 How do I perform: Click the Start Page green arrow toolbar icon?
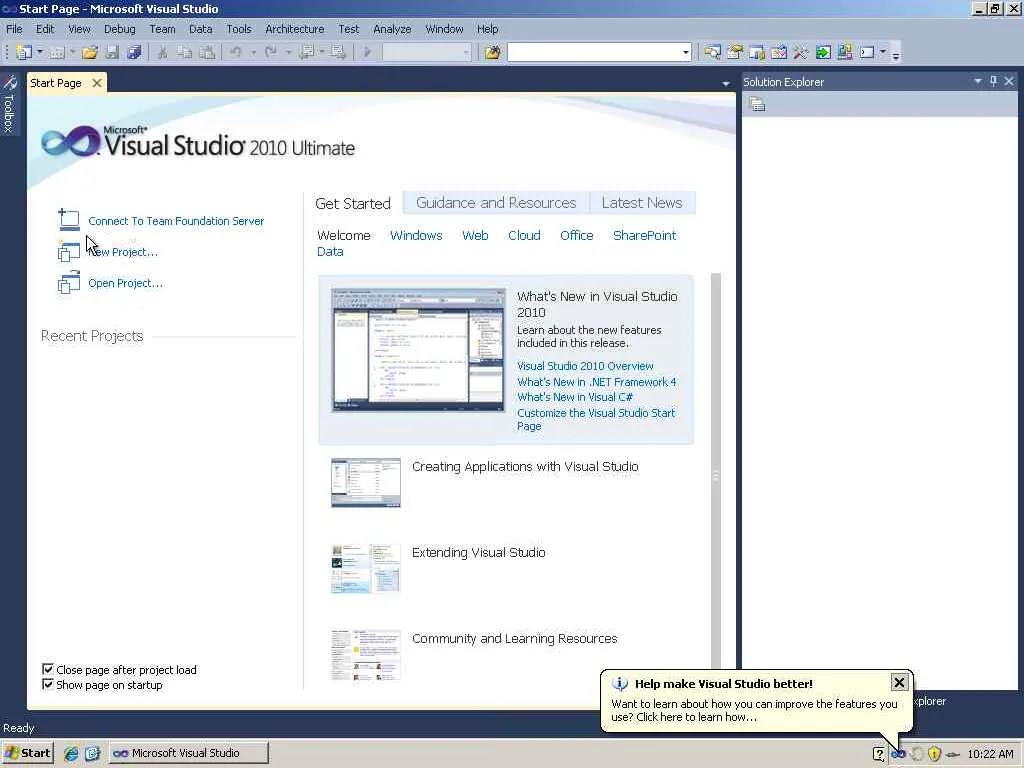tap(823, 52)
